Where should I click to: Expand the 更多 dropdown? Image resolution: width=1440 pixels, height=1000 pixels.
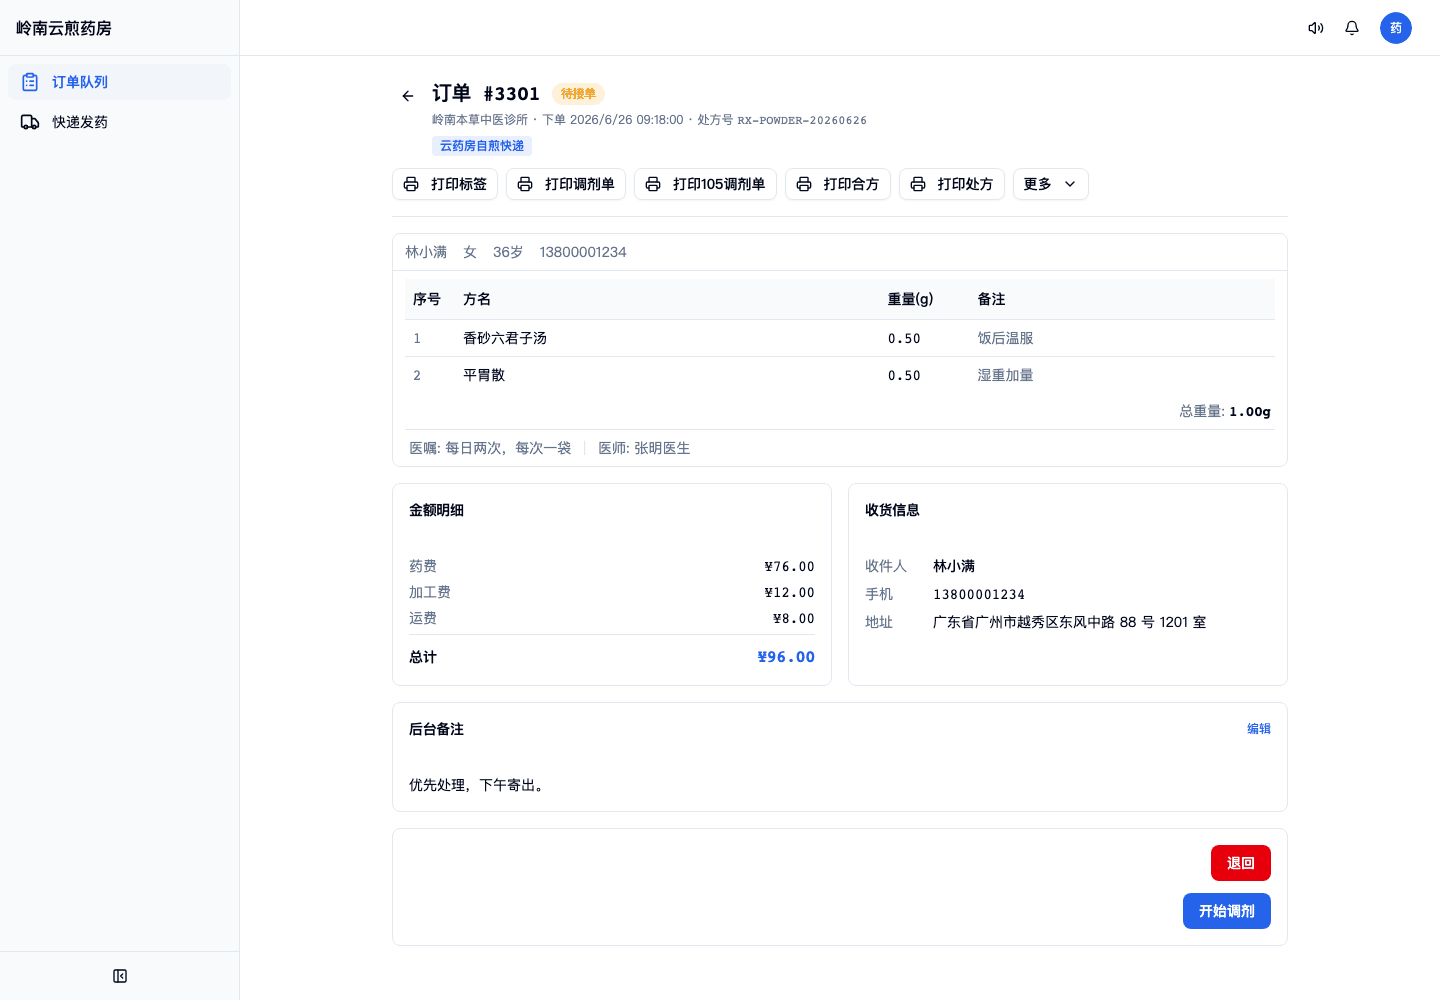[x=1051, y=184]
